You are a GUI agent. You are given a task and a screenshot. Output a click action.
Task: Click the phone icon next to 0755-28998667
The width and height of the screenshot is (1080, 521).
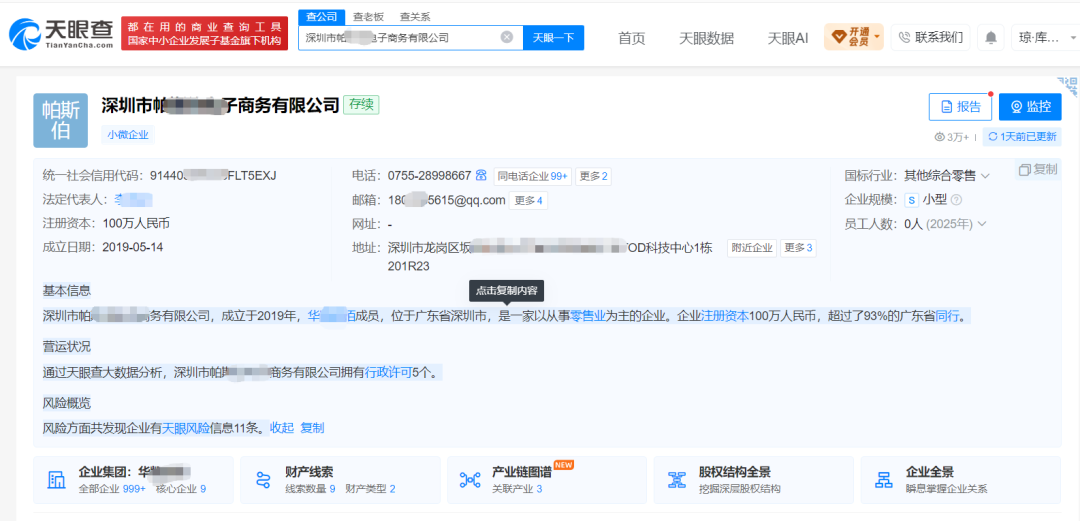pos(481,176)
